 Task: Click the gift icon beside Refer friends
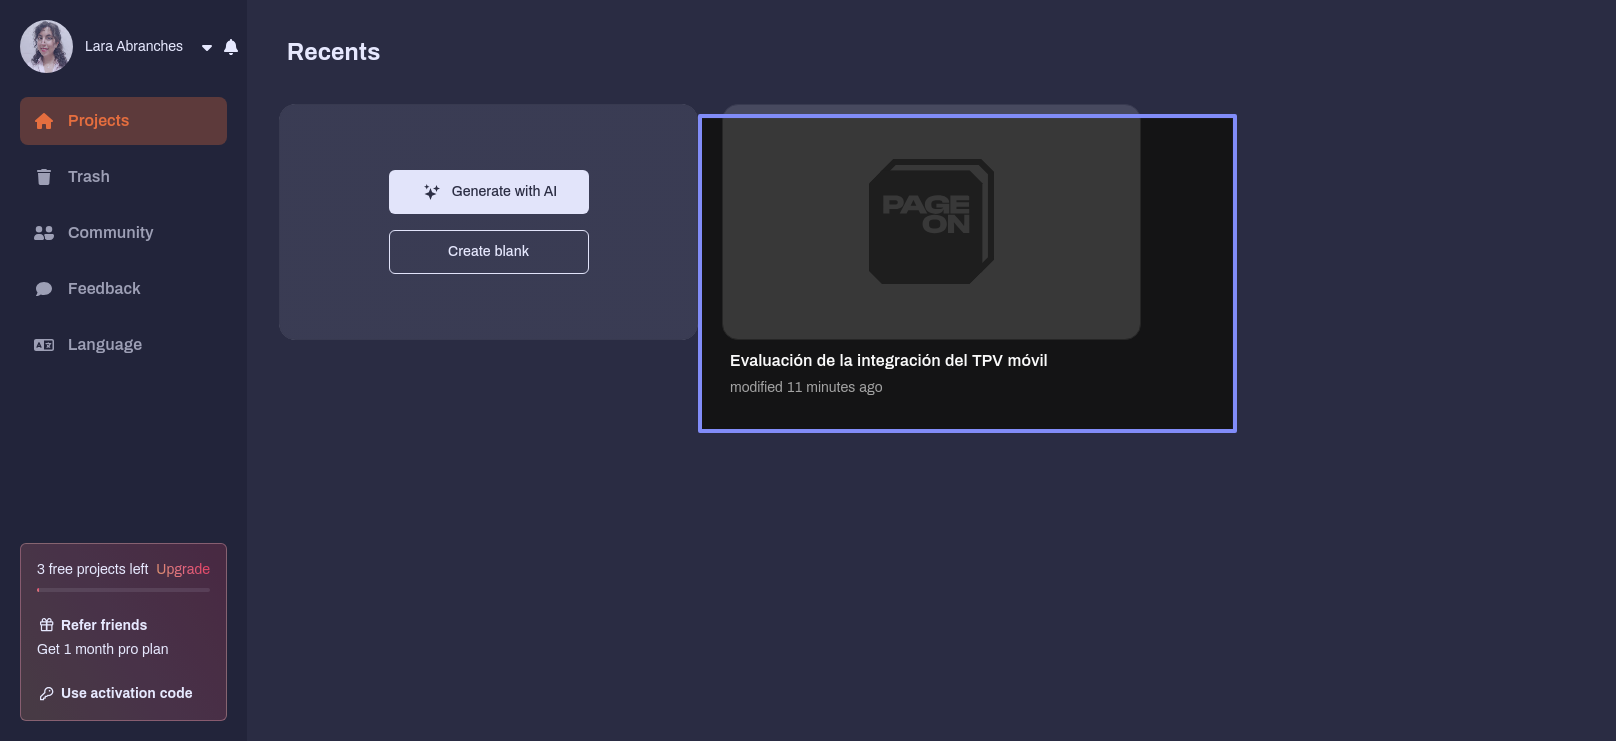(x=46, y=625)
